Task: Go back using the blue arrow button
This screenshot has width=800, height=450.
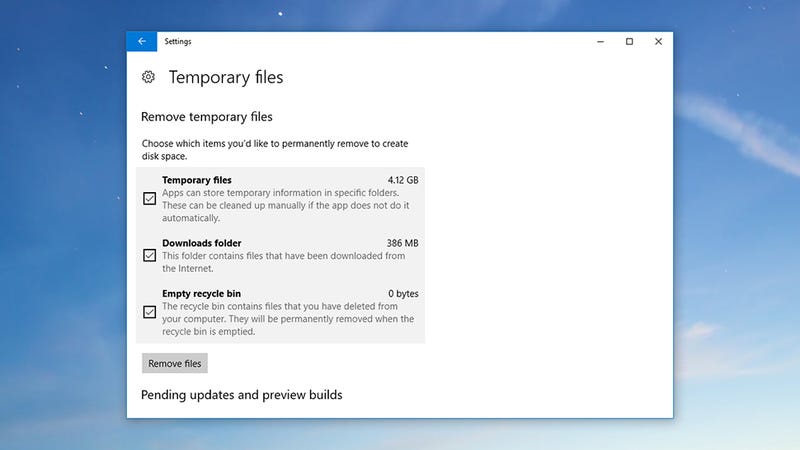Action: click(x=142, y=41)
